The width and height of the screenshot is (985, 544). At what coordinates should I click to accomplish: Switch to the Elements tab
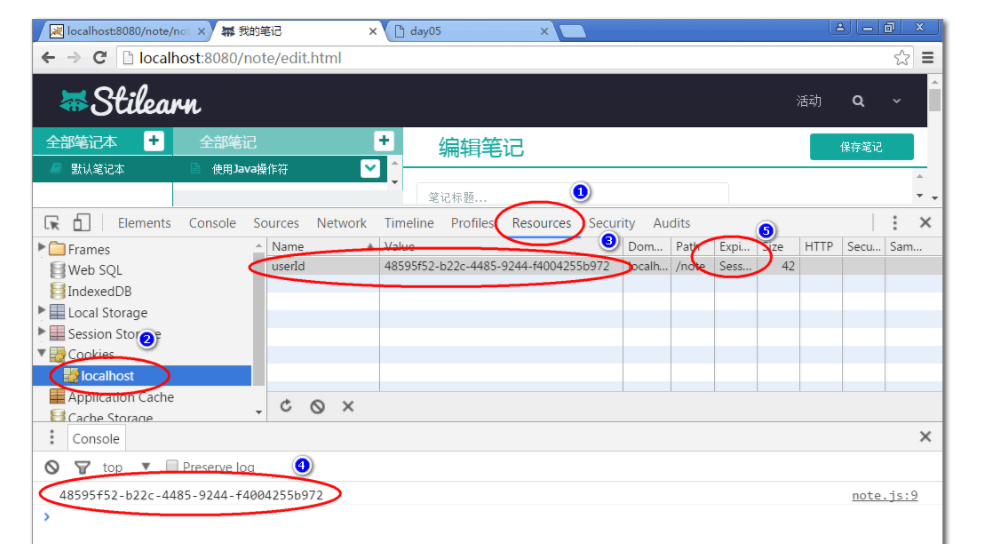point(144,223)
